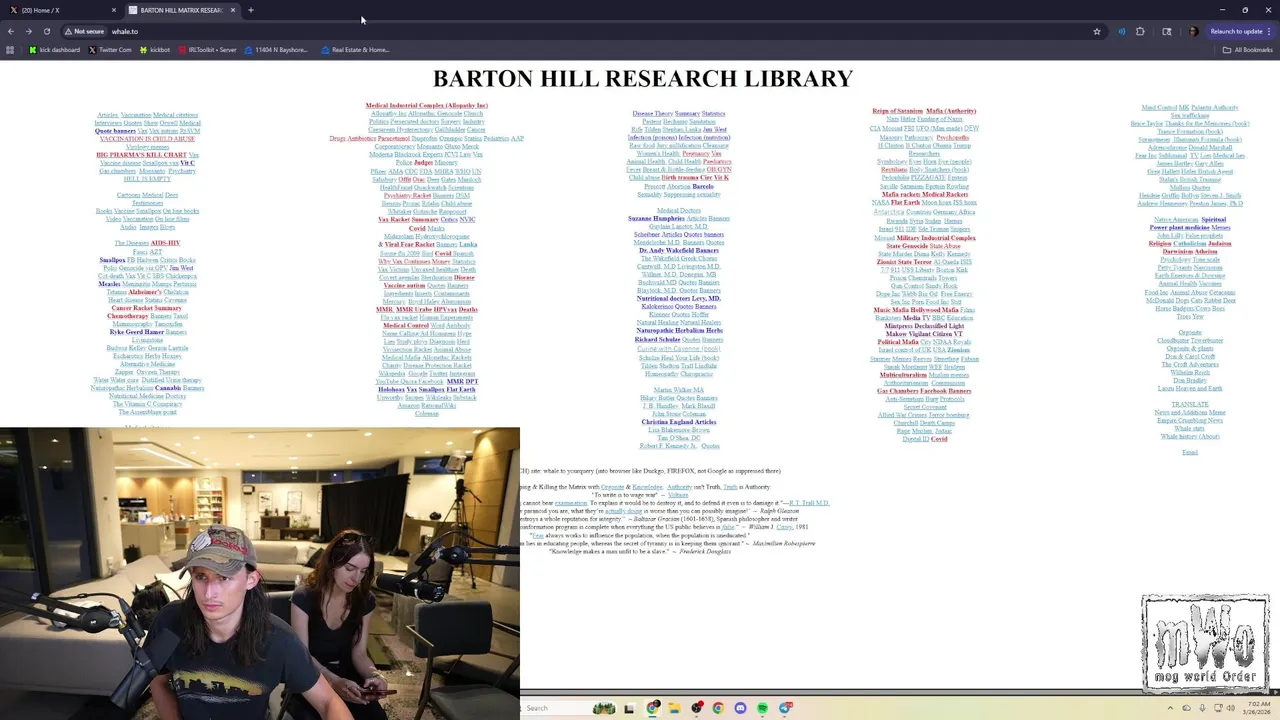1280x720 pixels.
Task: Open Spotify from the taskbar
Action: (762, 708)
